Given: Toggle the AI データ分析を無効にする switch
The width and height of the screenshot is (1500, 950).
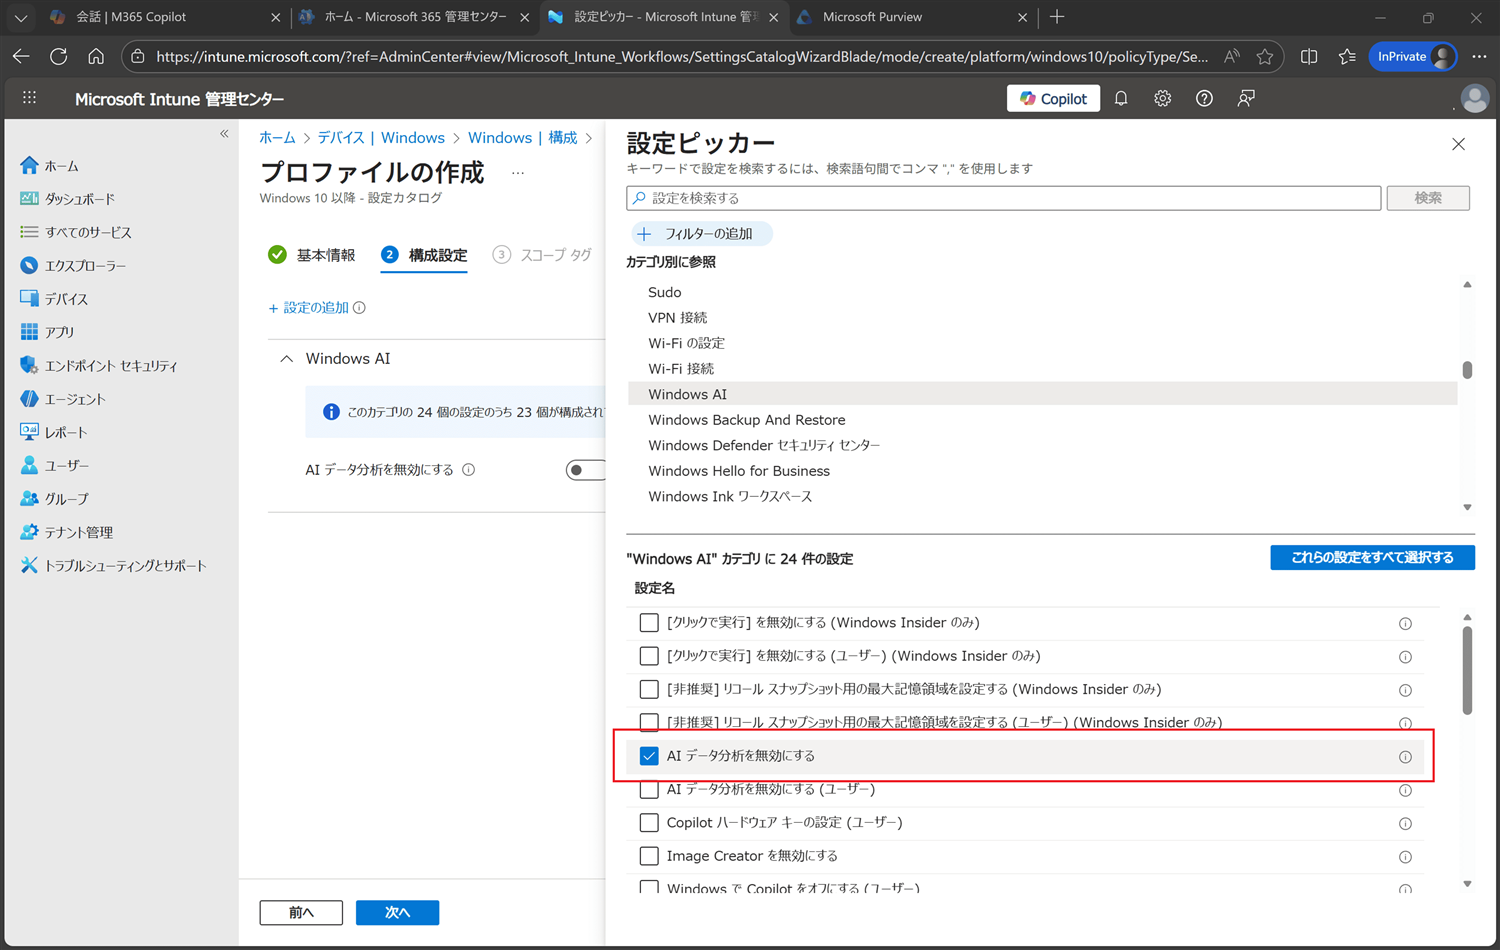Looking at the screenshot, I should (x=586, y=470).
